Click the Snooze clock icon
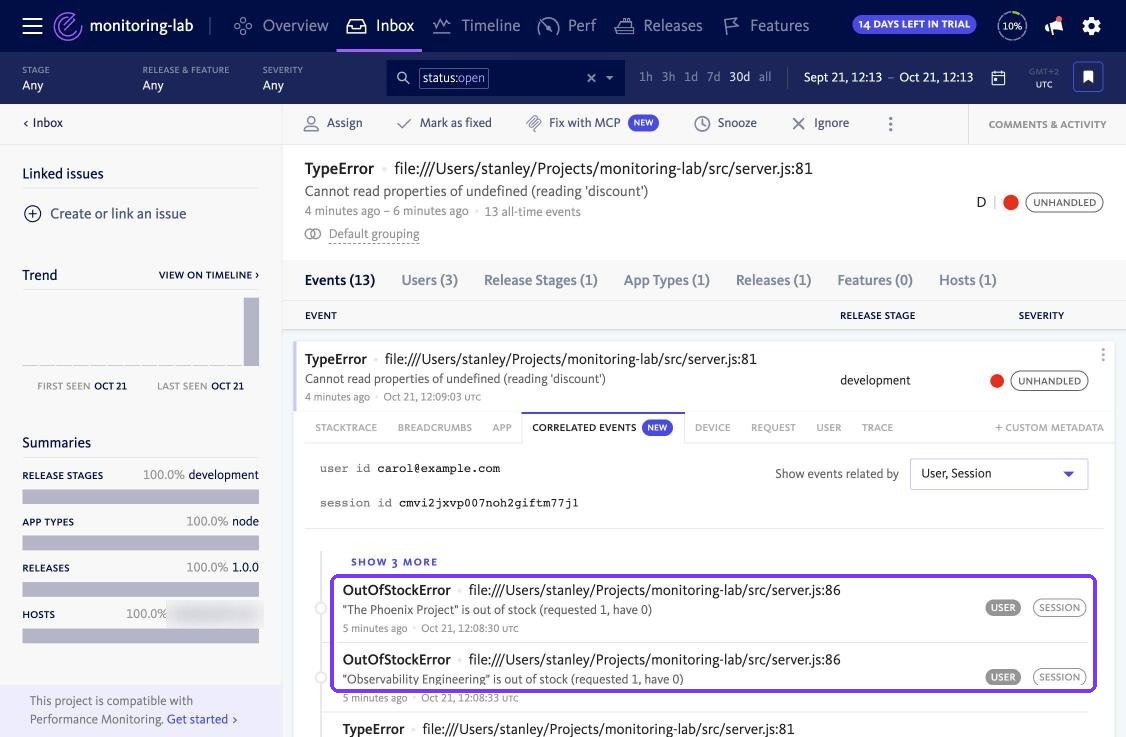This screenshot has height=737, width=1126. point(702,124)
